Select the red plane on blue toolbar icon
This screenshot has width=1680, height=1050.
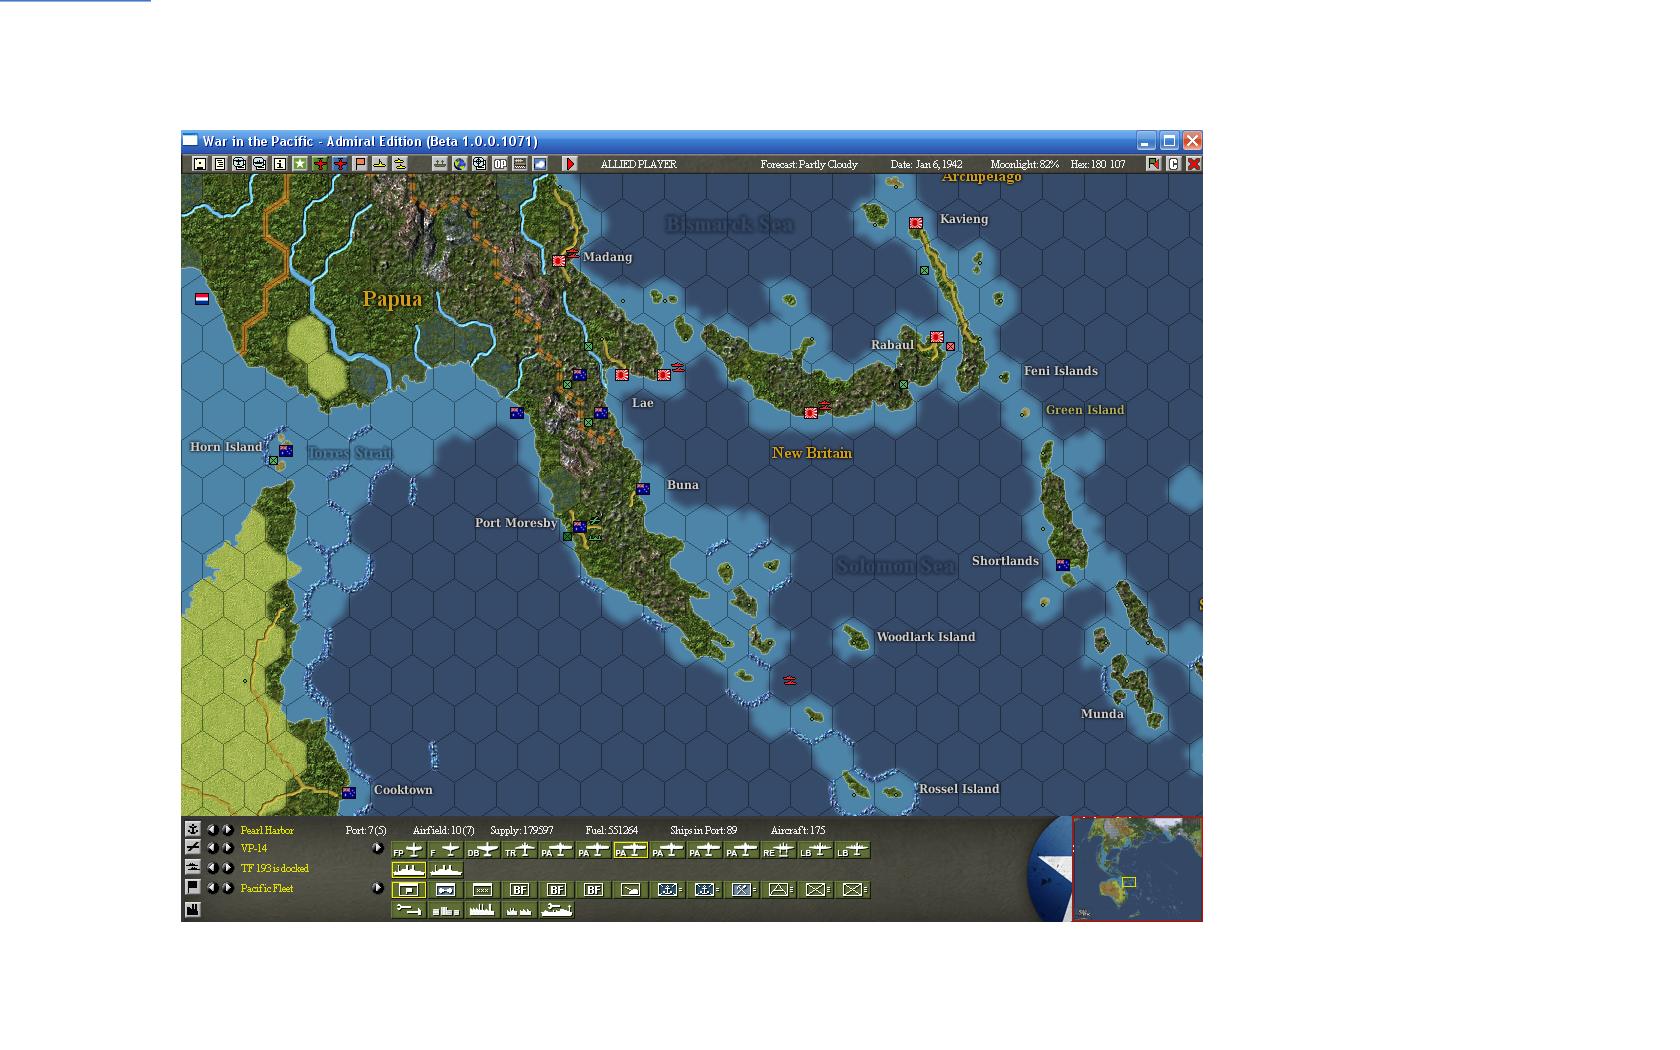pyautogui.click(x=340, y=164)
